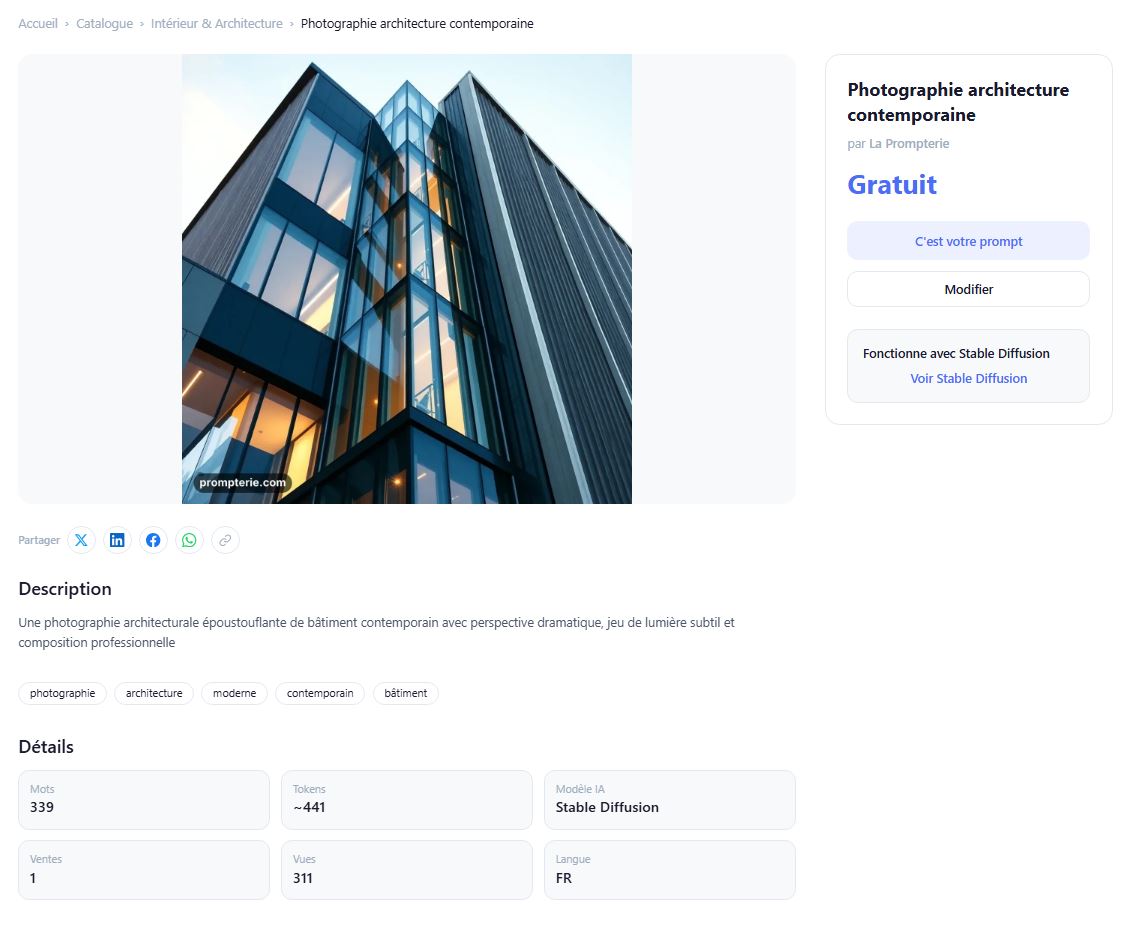
Task: Click the Gratuit price label
Action: click(892, 185)
